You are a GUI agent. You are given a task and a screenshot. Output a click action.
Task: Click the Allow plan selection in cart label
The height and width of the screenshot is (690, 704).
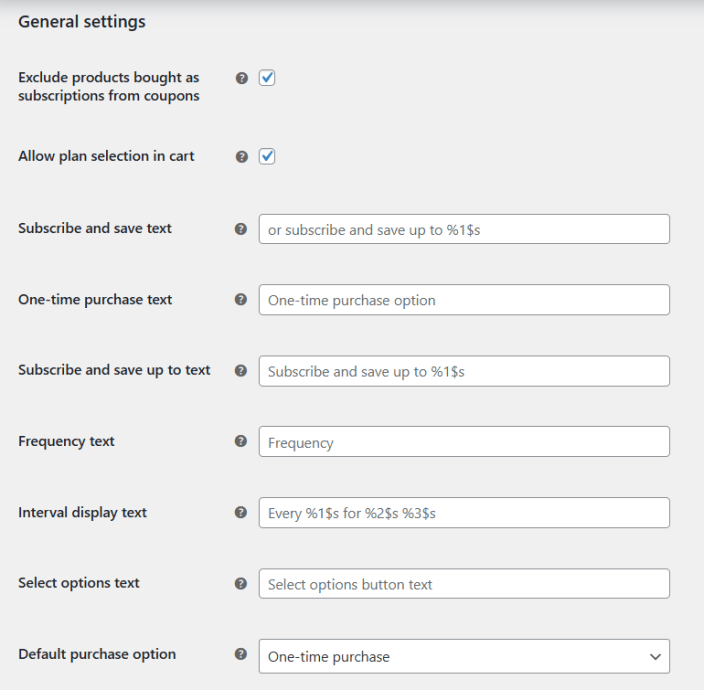[106, 157]
